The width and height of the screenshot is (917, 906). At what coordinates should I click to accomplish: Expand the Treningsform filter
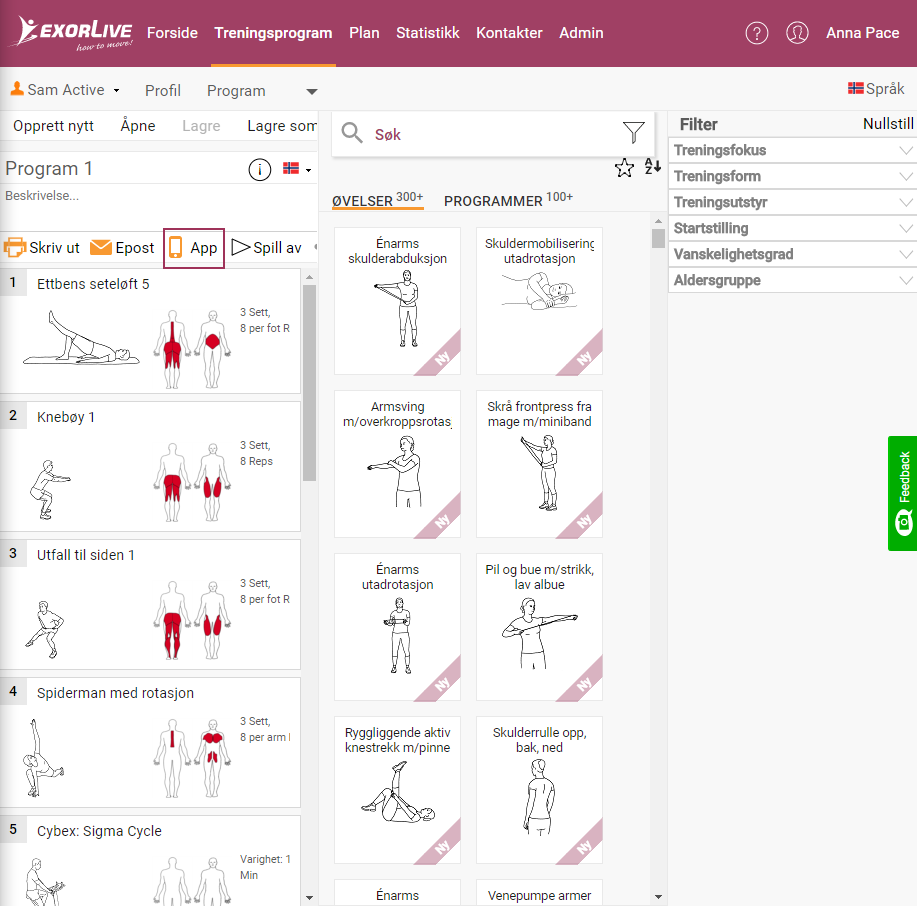(792, 176)
